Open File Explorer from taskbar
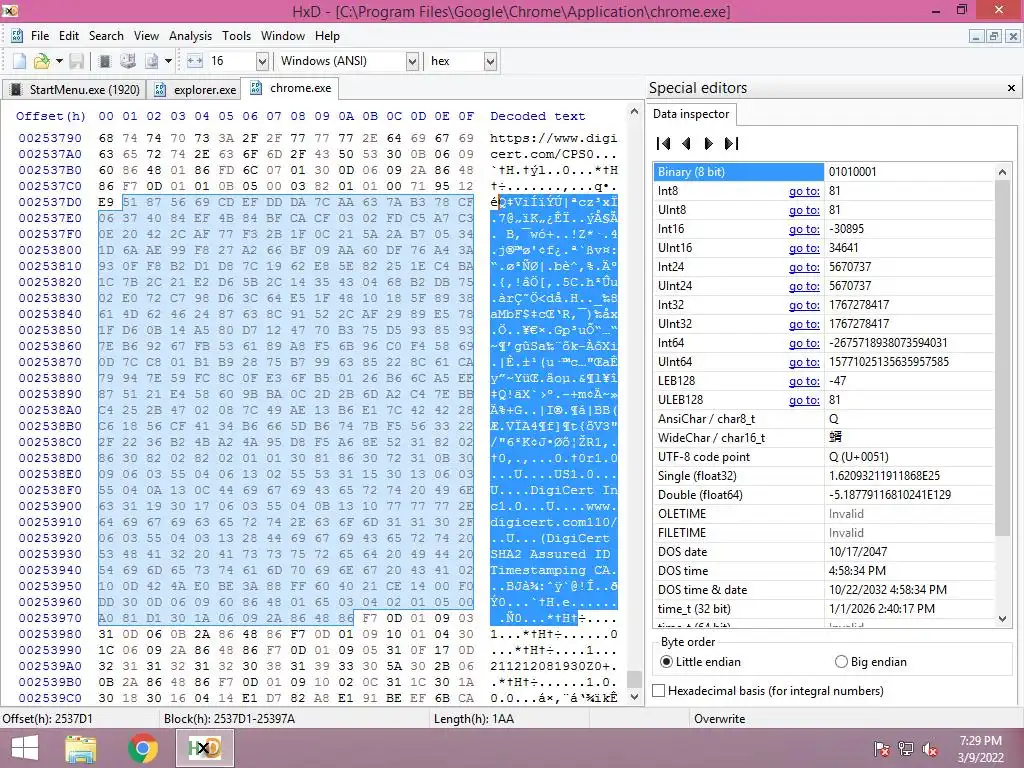The width and height of the screenshot is (1024, 768). [81, 748]
